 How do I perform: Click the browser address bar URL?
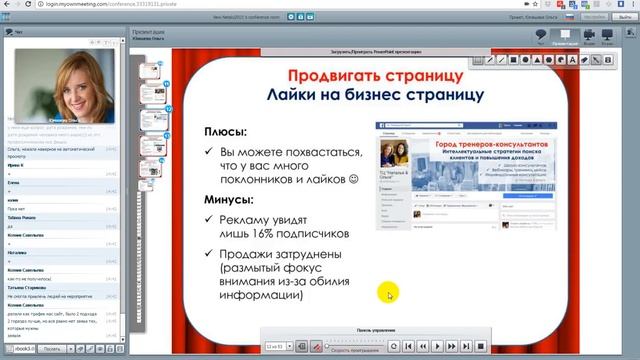tap(111, 4)
